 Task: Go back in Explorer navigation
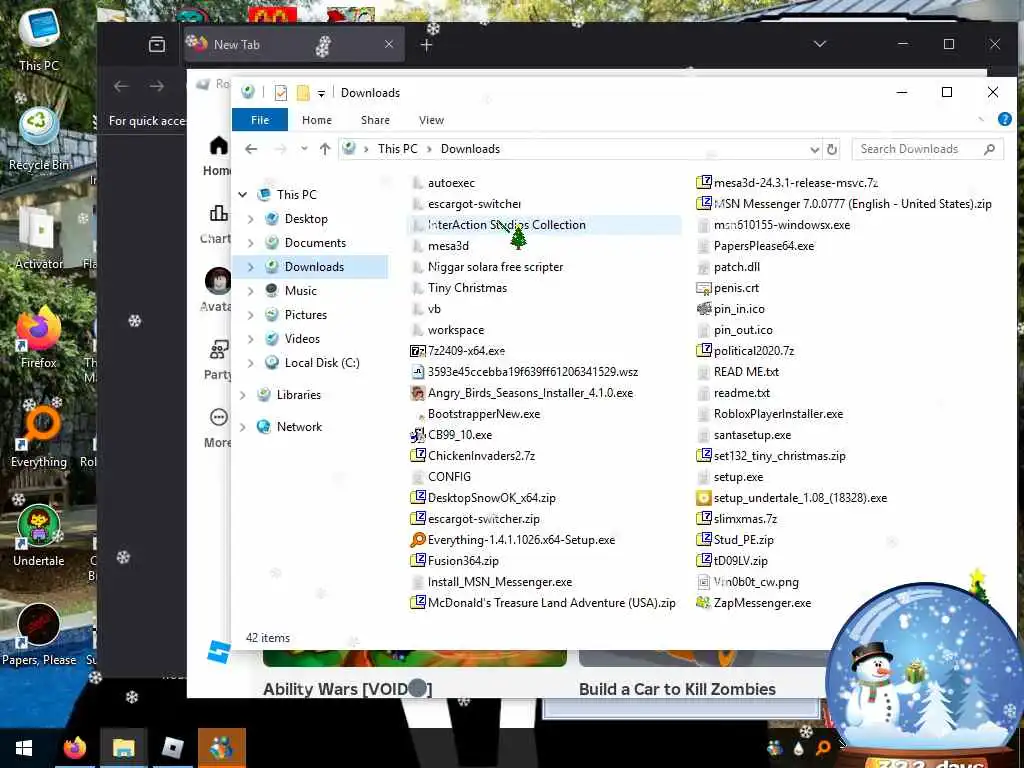(x=251, y=149)
